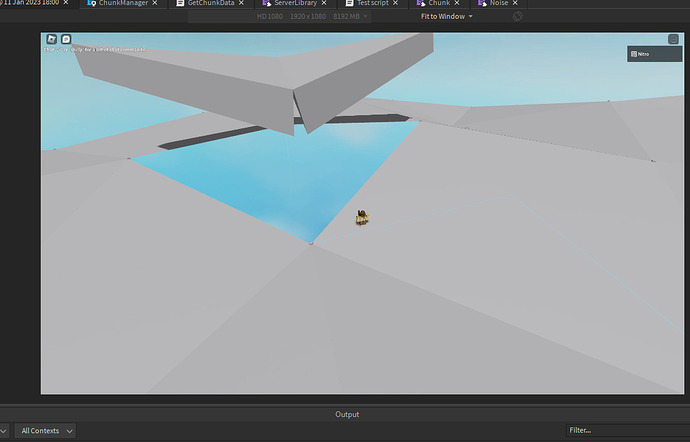Click the player avatar icon beside Nitro
The height and width of the screenshot is (442, 690).
tap(633, 54)
